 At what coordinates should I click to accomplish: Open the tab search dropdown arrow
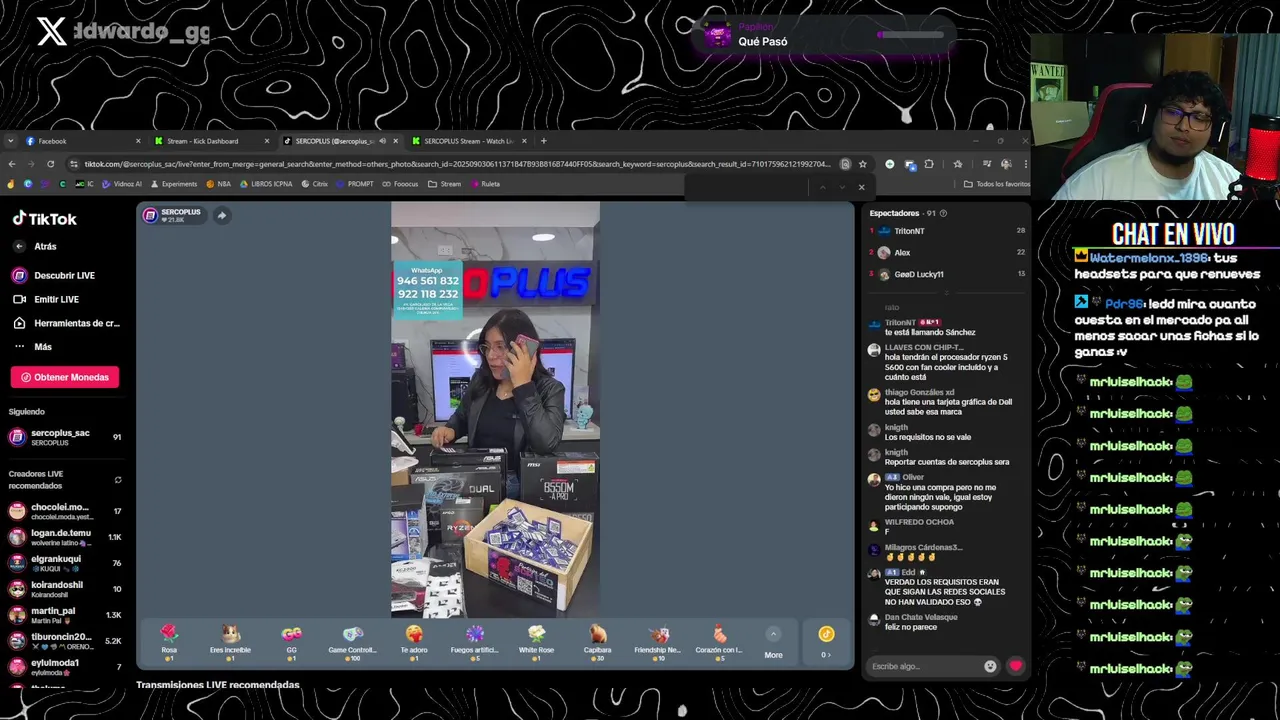tap(10, 141)
